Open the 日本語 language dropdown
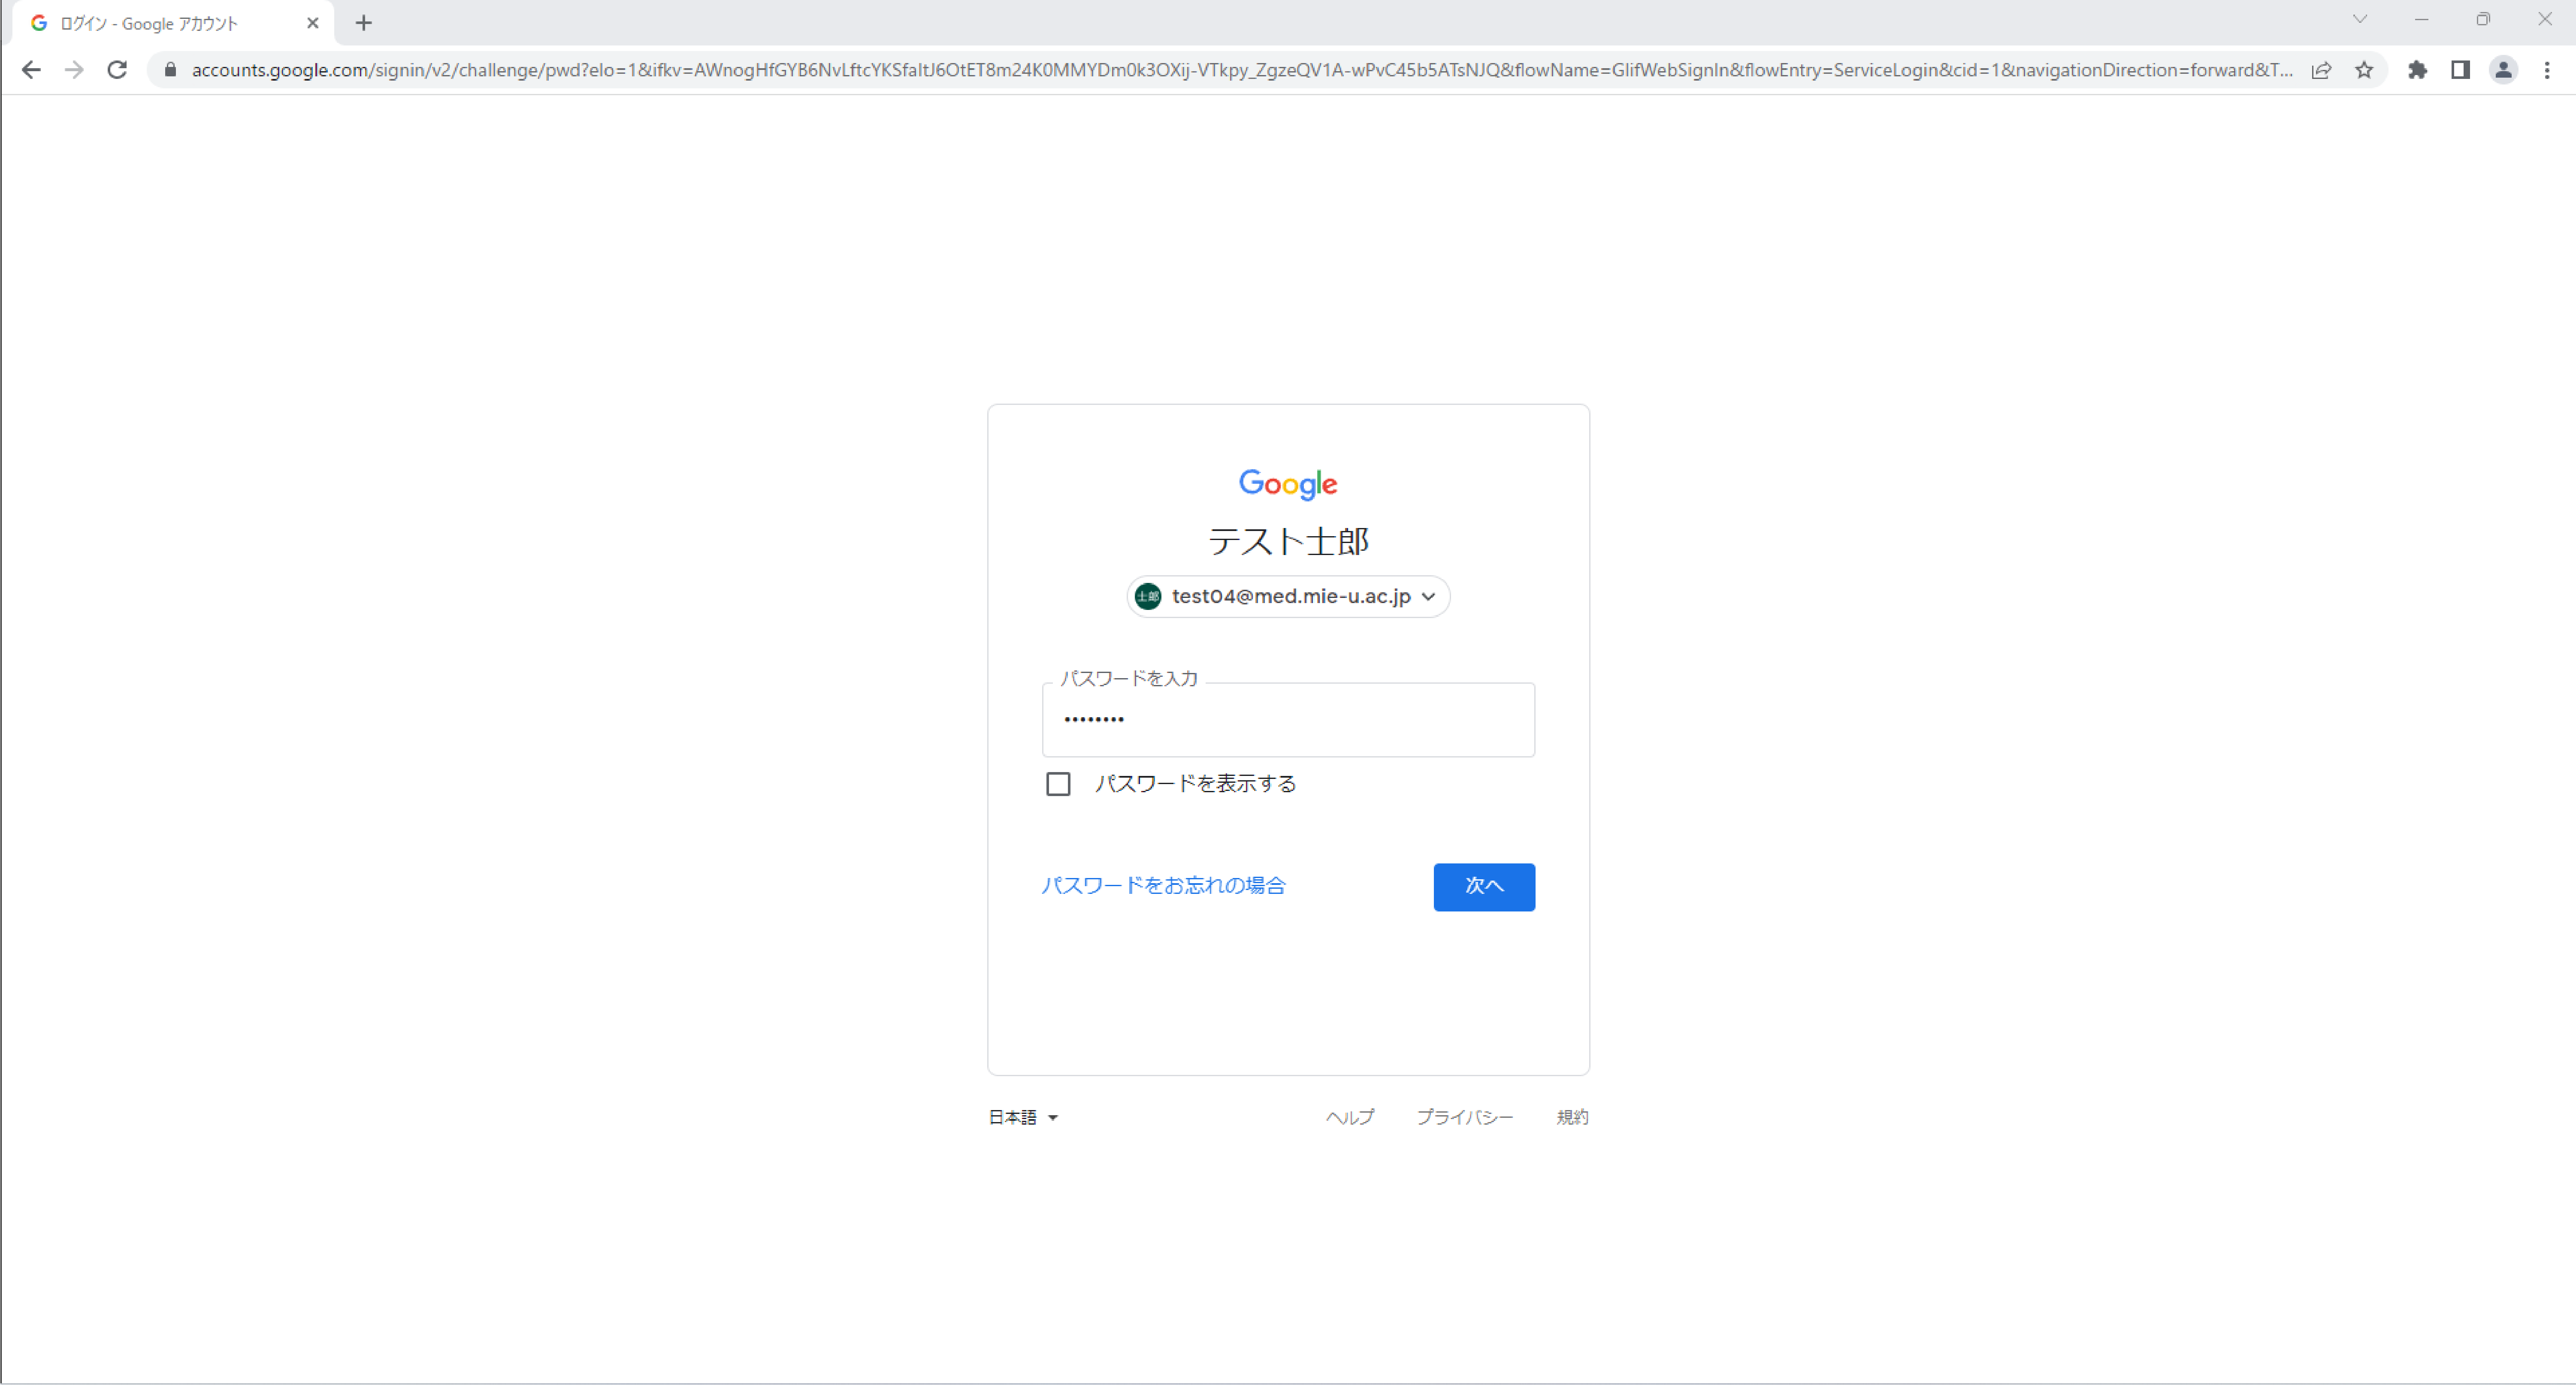The height and width of the screenshot is (1385, 2576). pyautogui.click(x=1023, y=1118)
